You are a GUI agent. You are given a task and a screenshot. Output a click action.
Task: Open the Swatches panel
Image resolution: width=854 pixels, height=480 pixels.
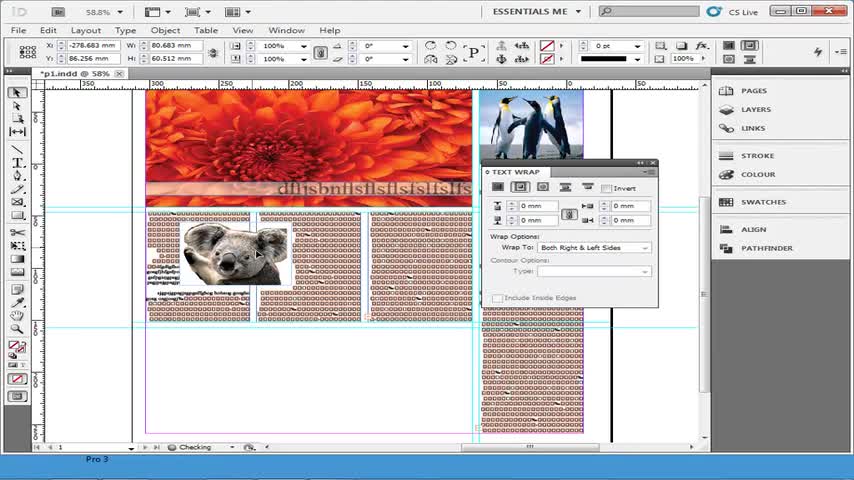point(763,202)
